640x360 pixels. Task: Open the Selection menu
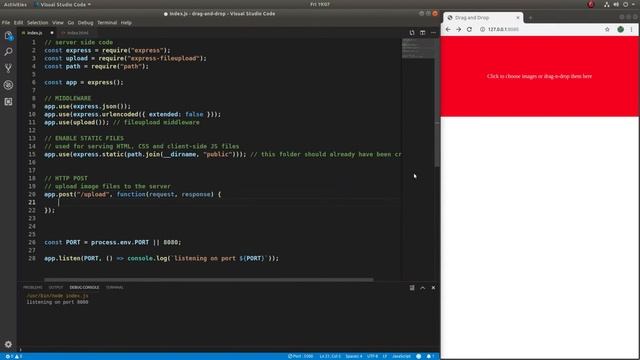point(38,23)
